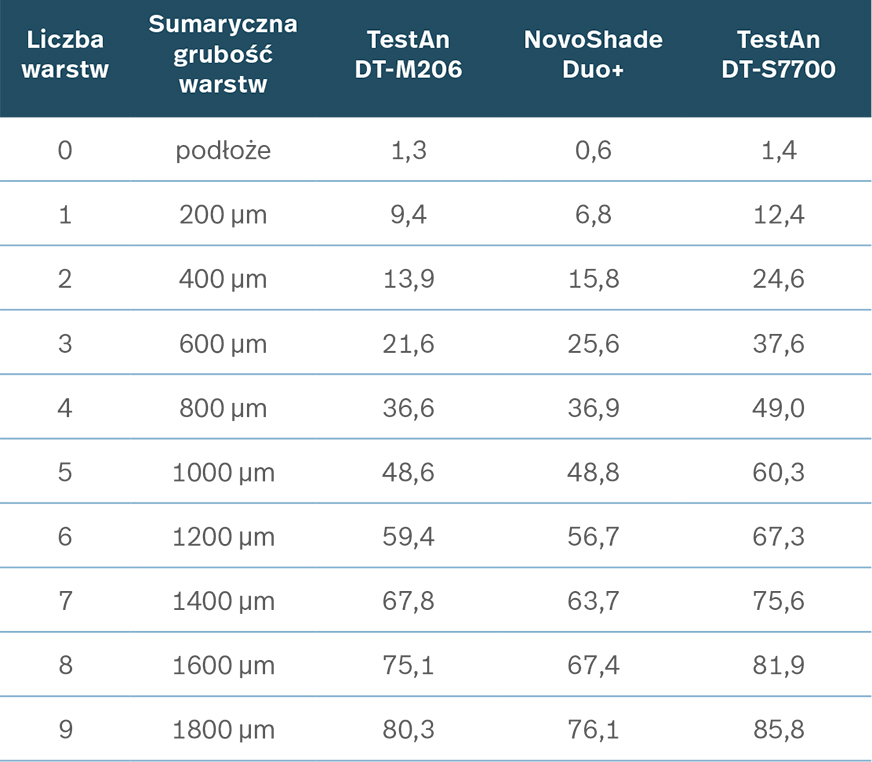Click the cell showing 56,7
This screenshot has height=762, width=872.
pos(593,537)
